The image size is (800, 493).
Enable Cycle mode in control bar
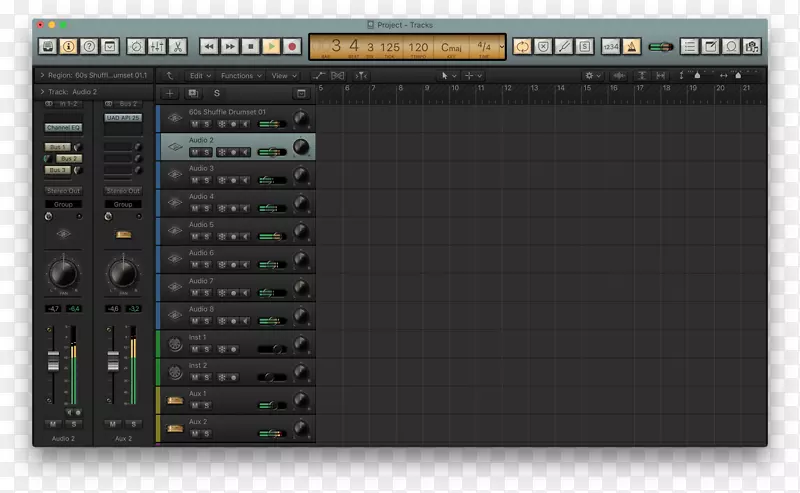[521, 46]
